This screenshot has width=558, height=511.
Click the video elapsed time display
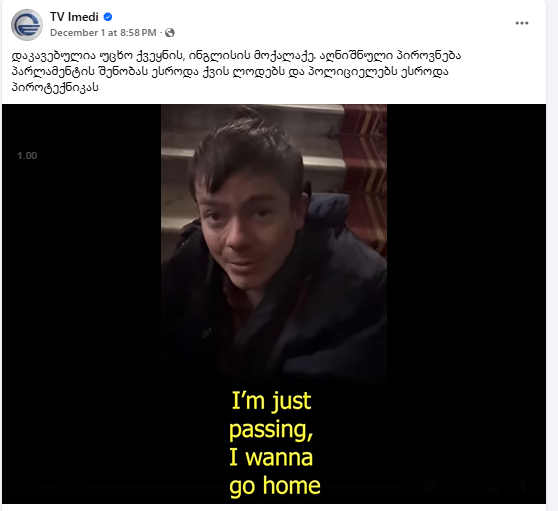[58, 486]
